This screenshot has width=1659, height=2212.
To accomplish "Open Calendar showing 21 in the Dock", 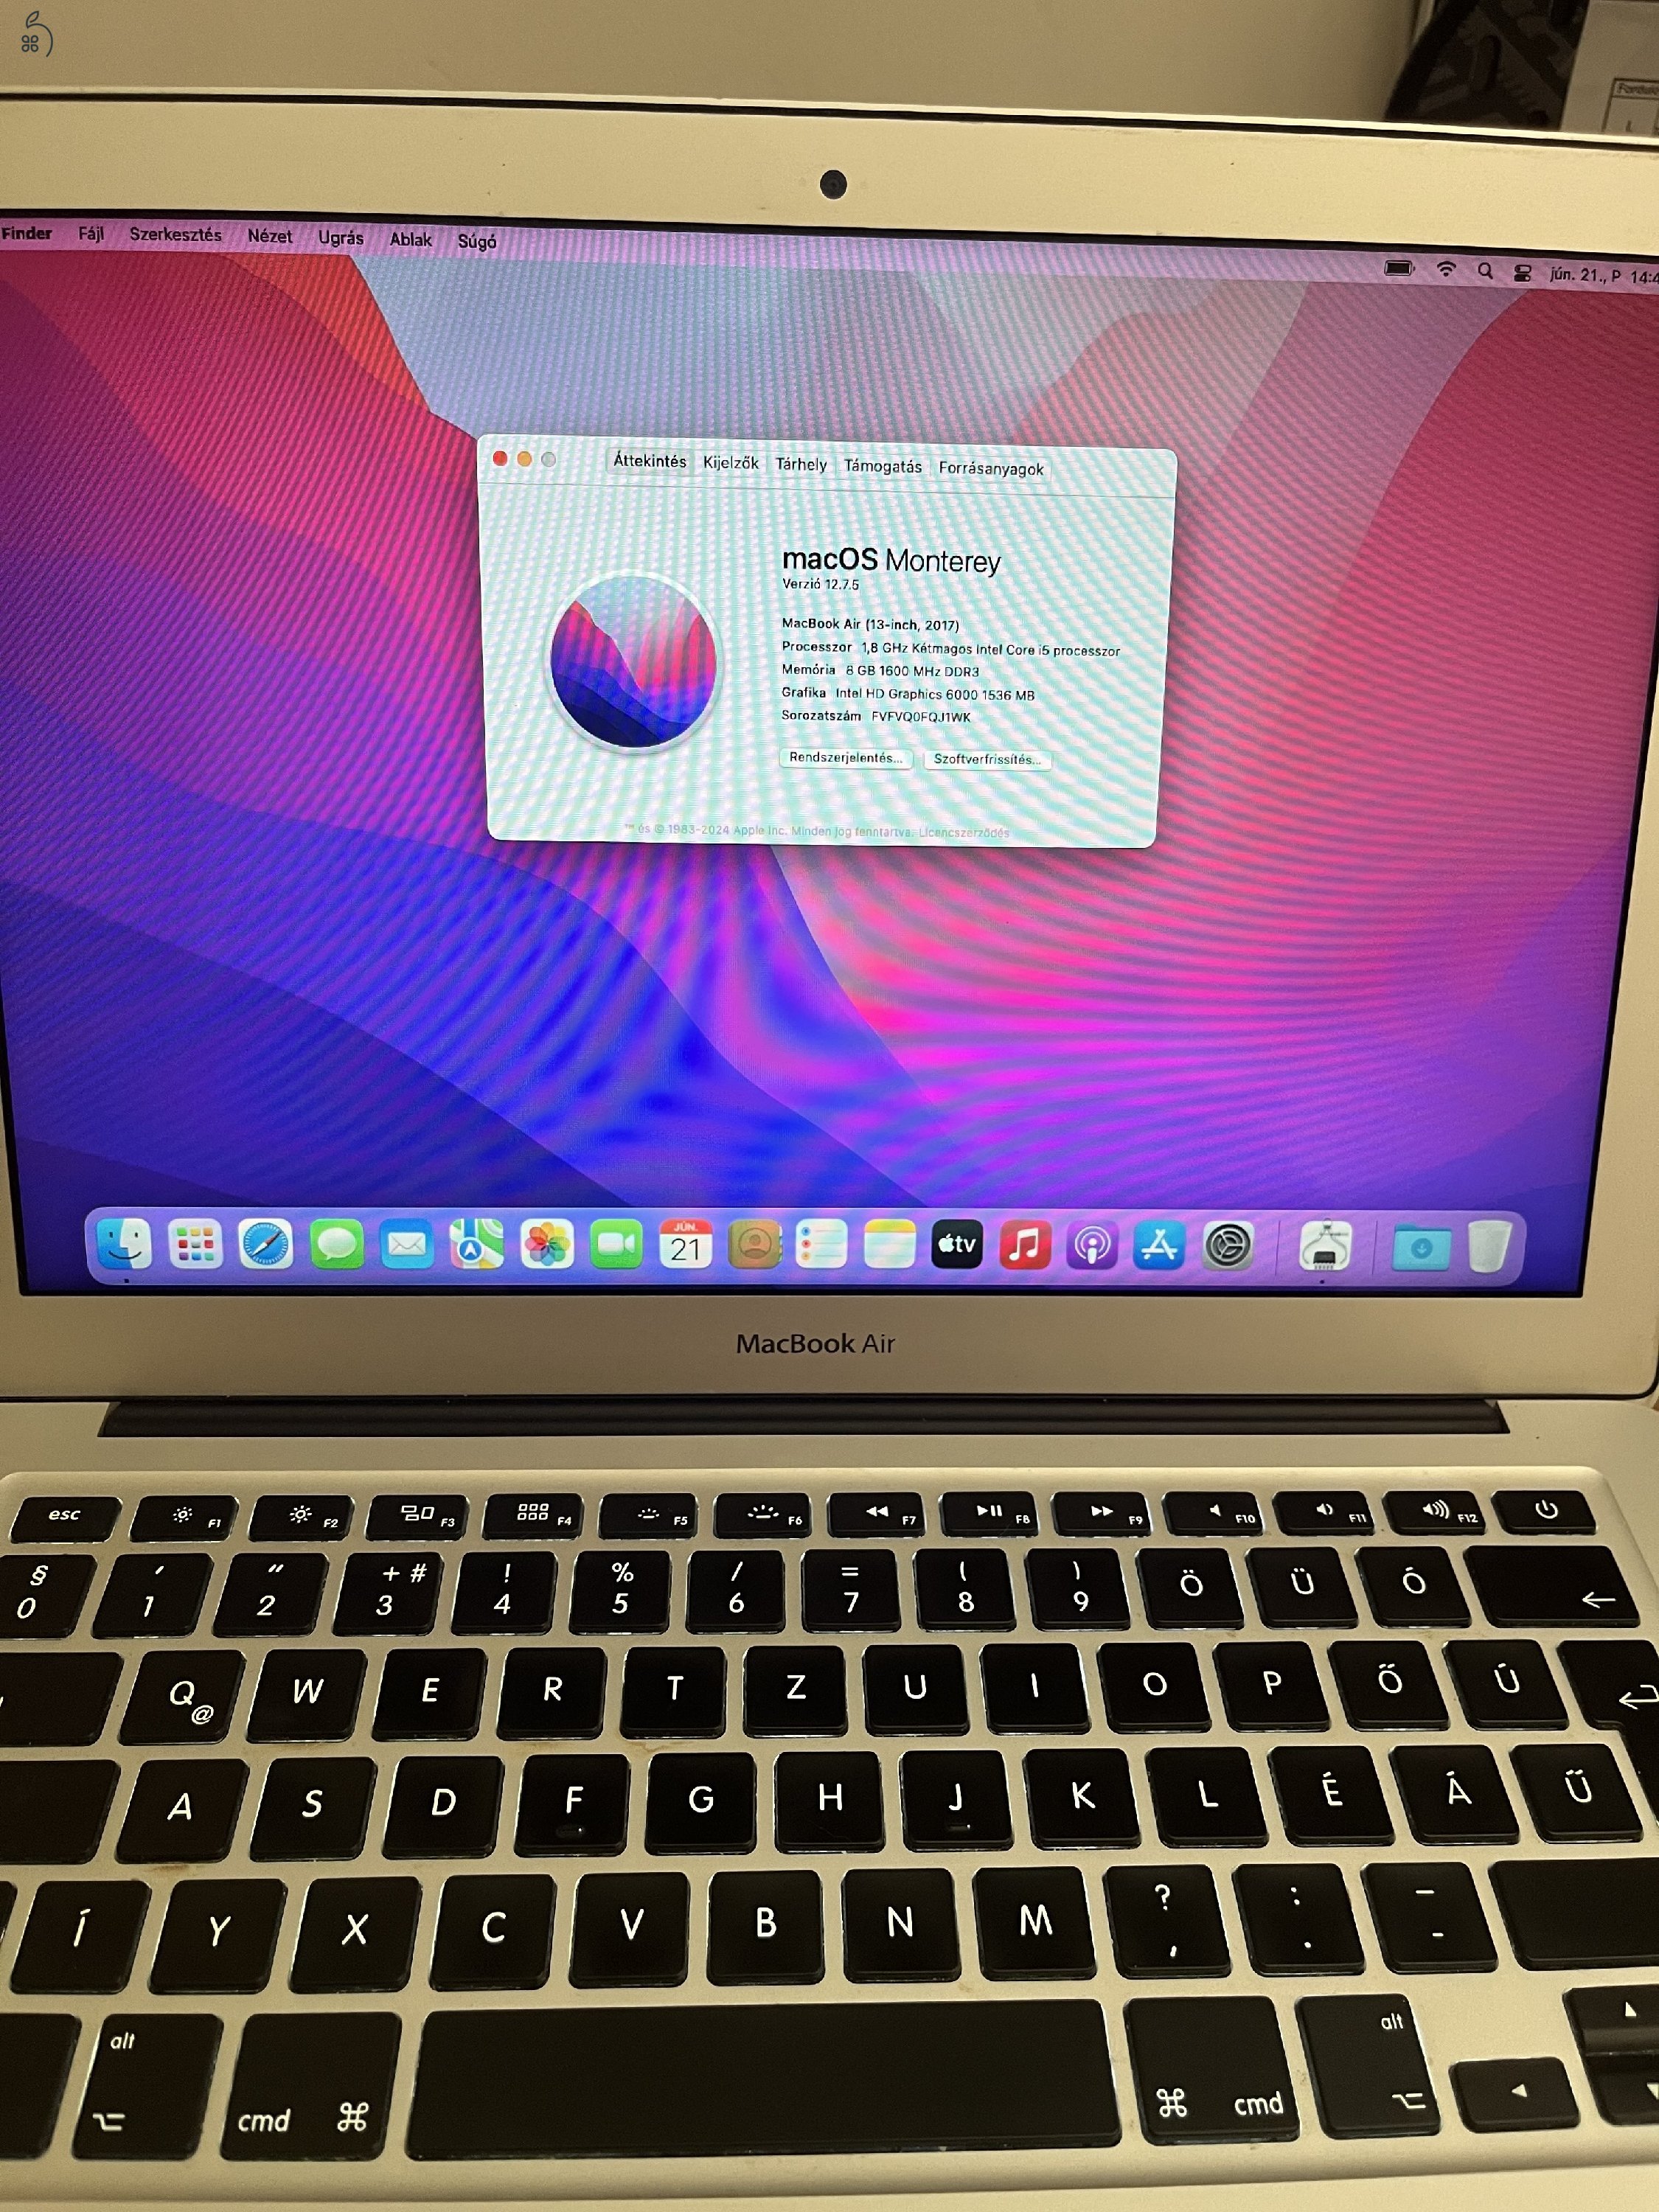I will [x=685, y=1244].
